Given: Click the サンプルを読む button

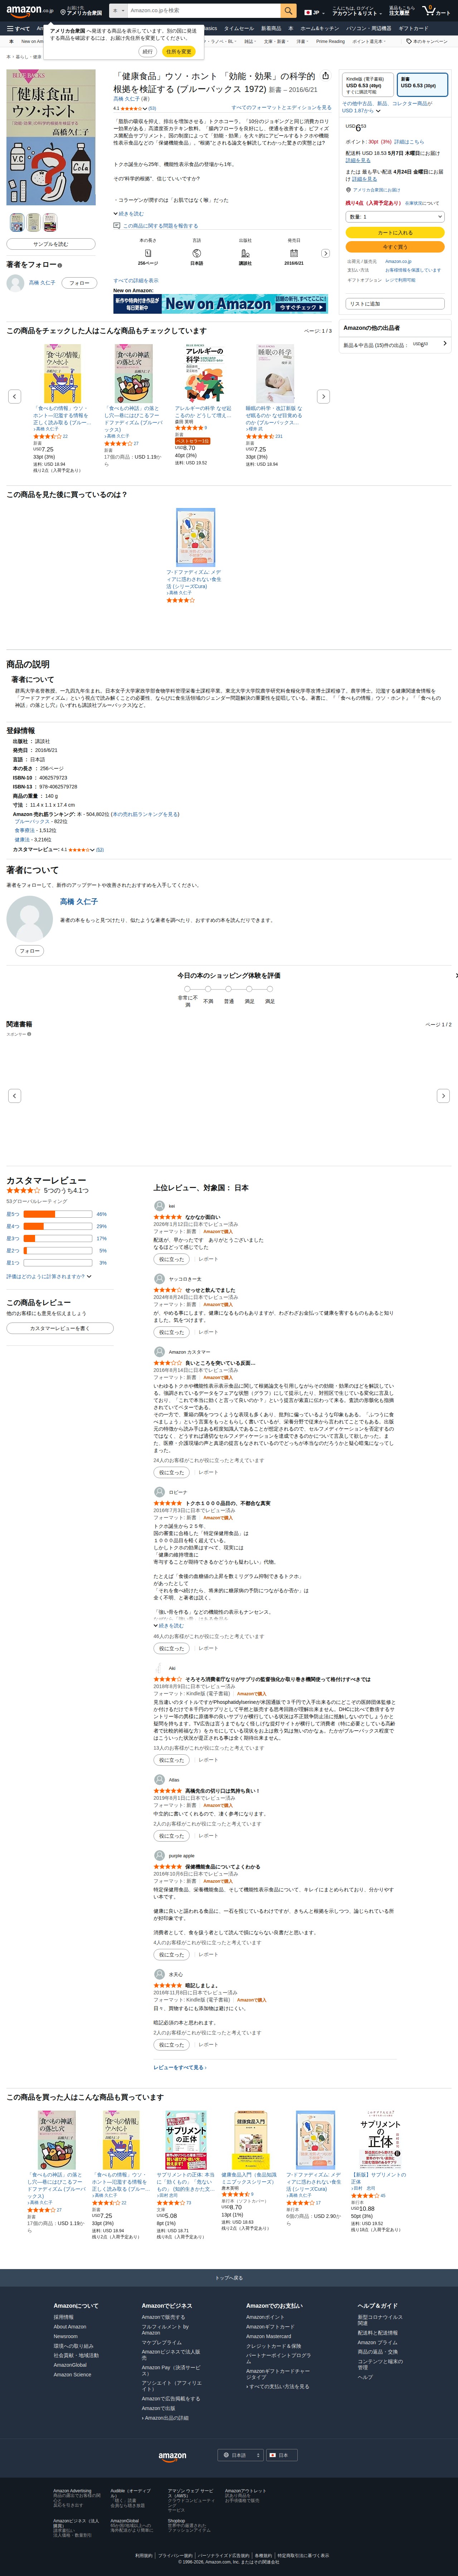Looking at the screenshot, I should point(51,244).
